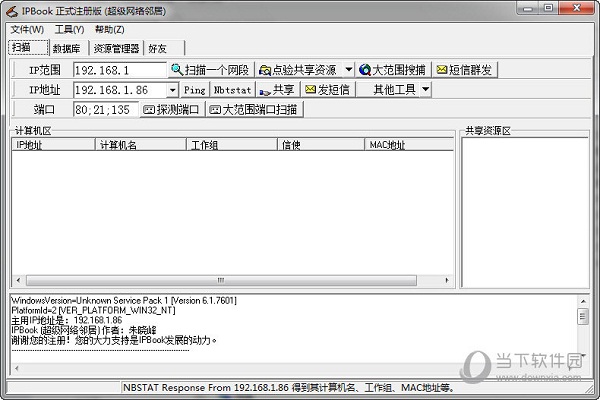Click the 点验共享资源 button

click(x=298, y=70)
